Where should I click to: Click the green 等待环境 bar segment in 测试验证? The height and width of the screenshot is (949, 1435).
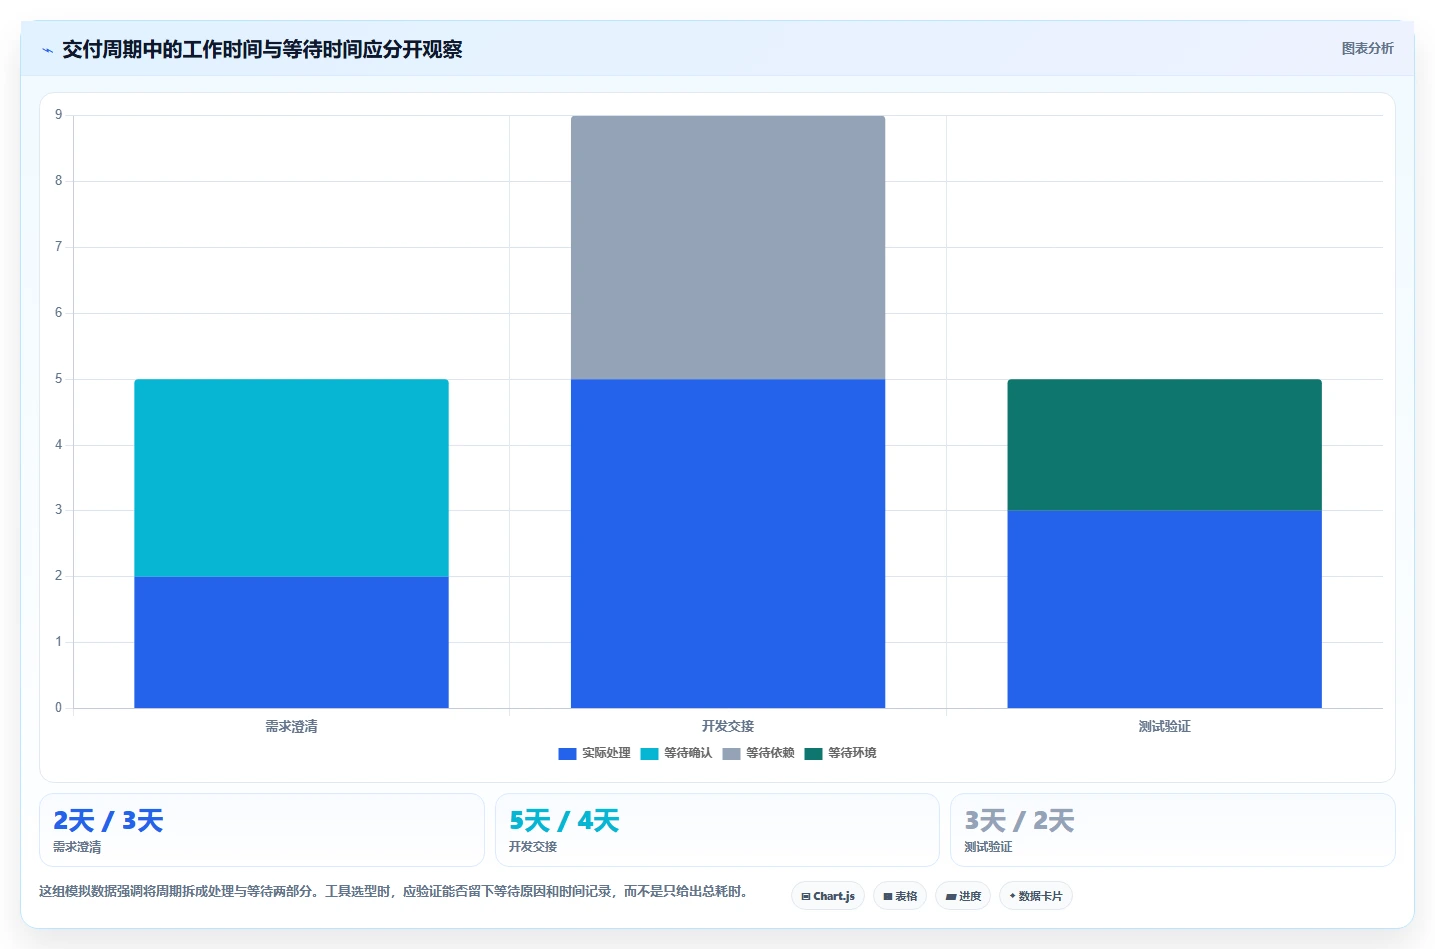pos(1164,445)
